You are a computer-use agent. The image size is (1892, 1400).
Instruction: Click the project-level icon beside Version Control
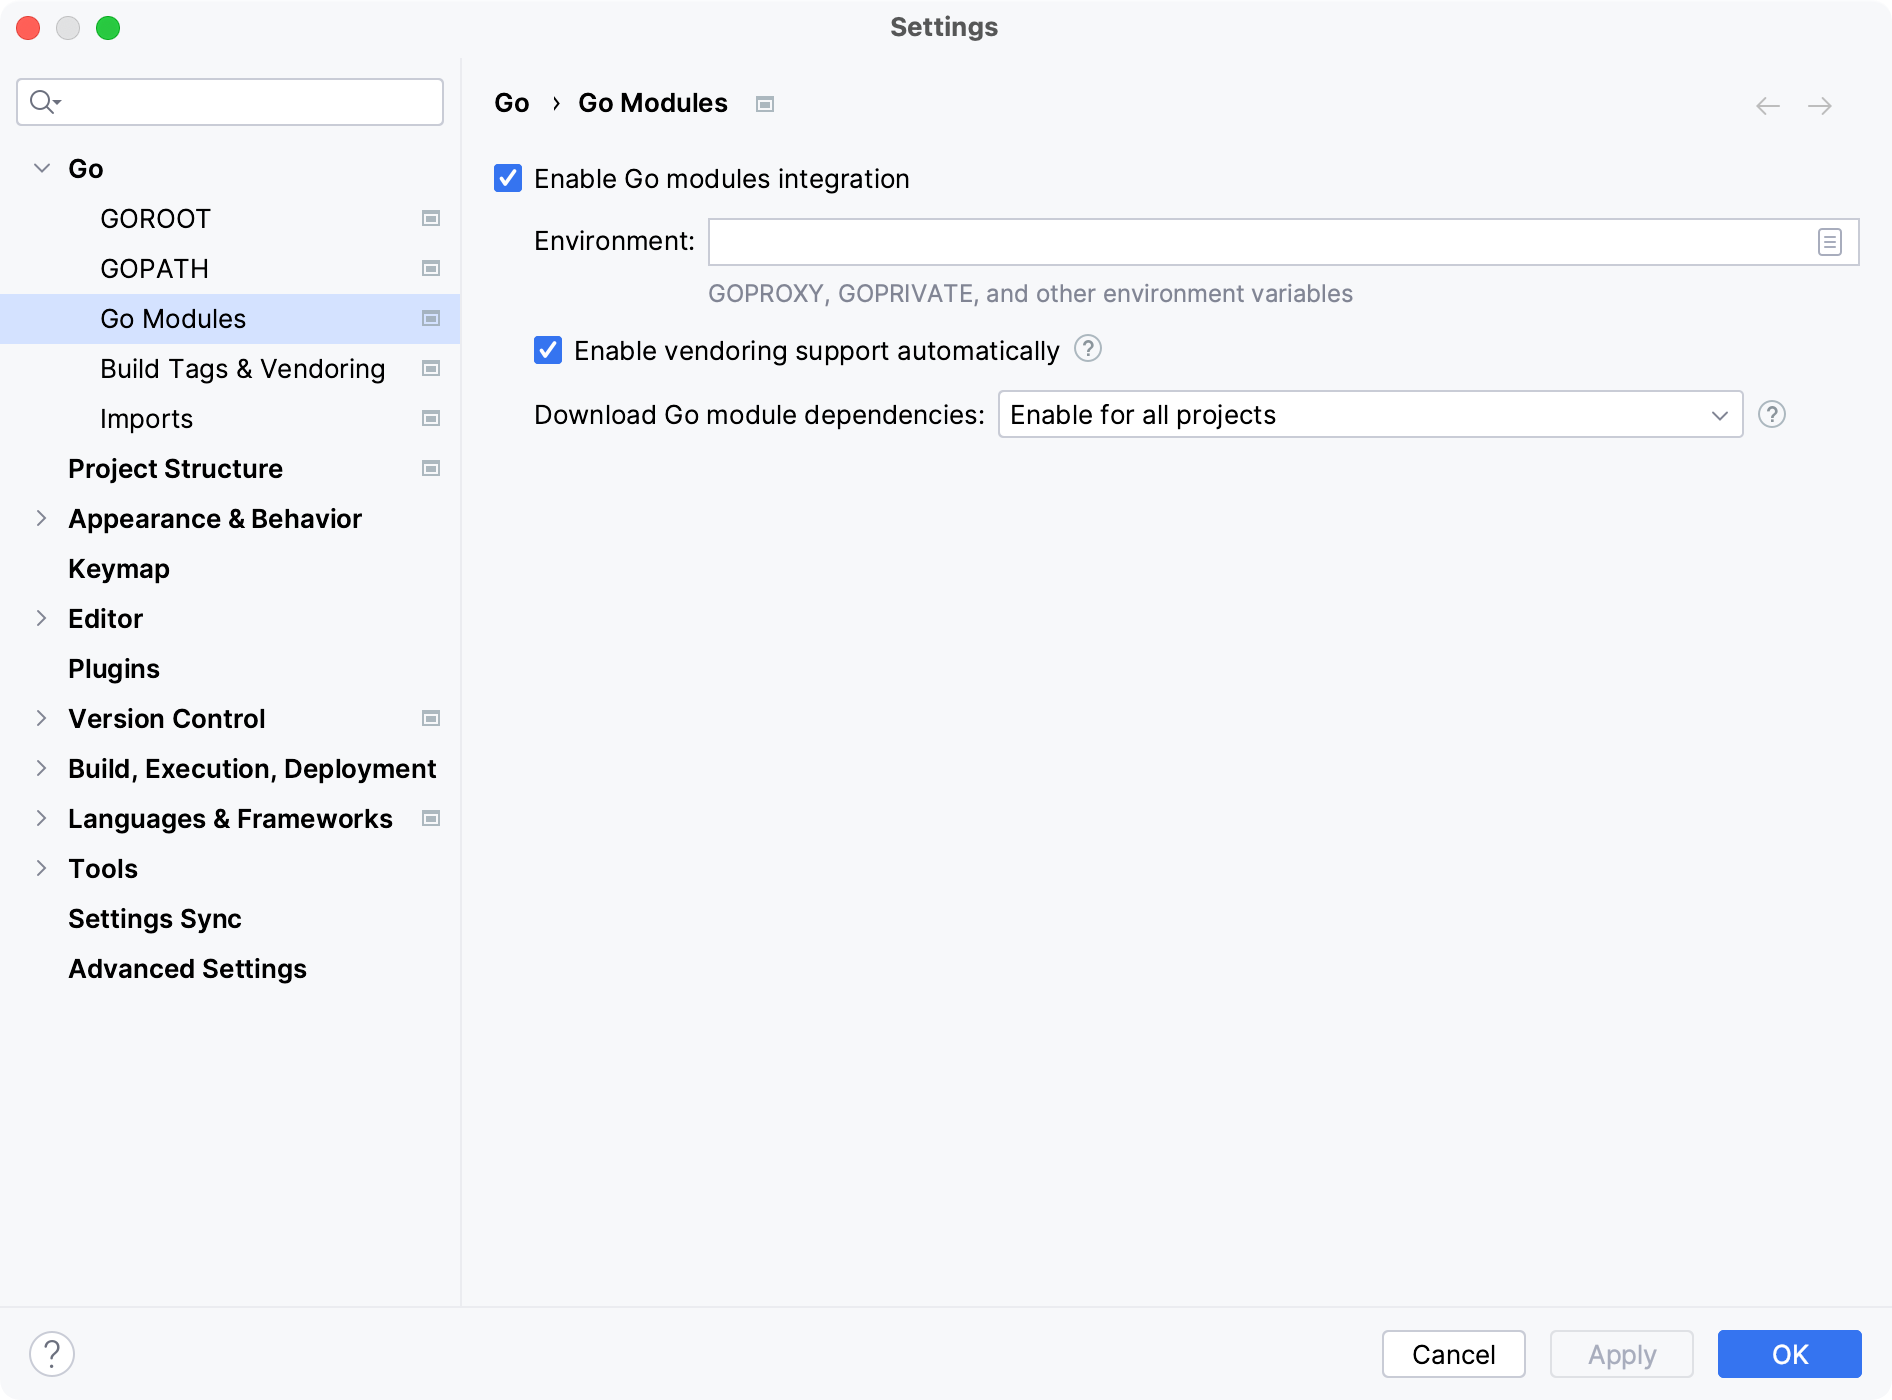point(431,718)
